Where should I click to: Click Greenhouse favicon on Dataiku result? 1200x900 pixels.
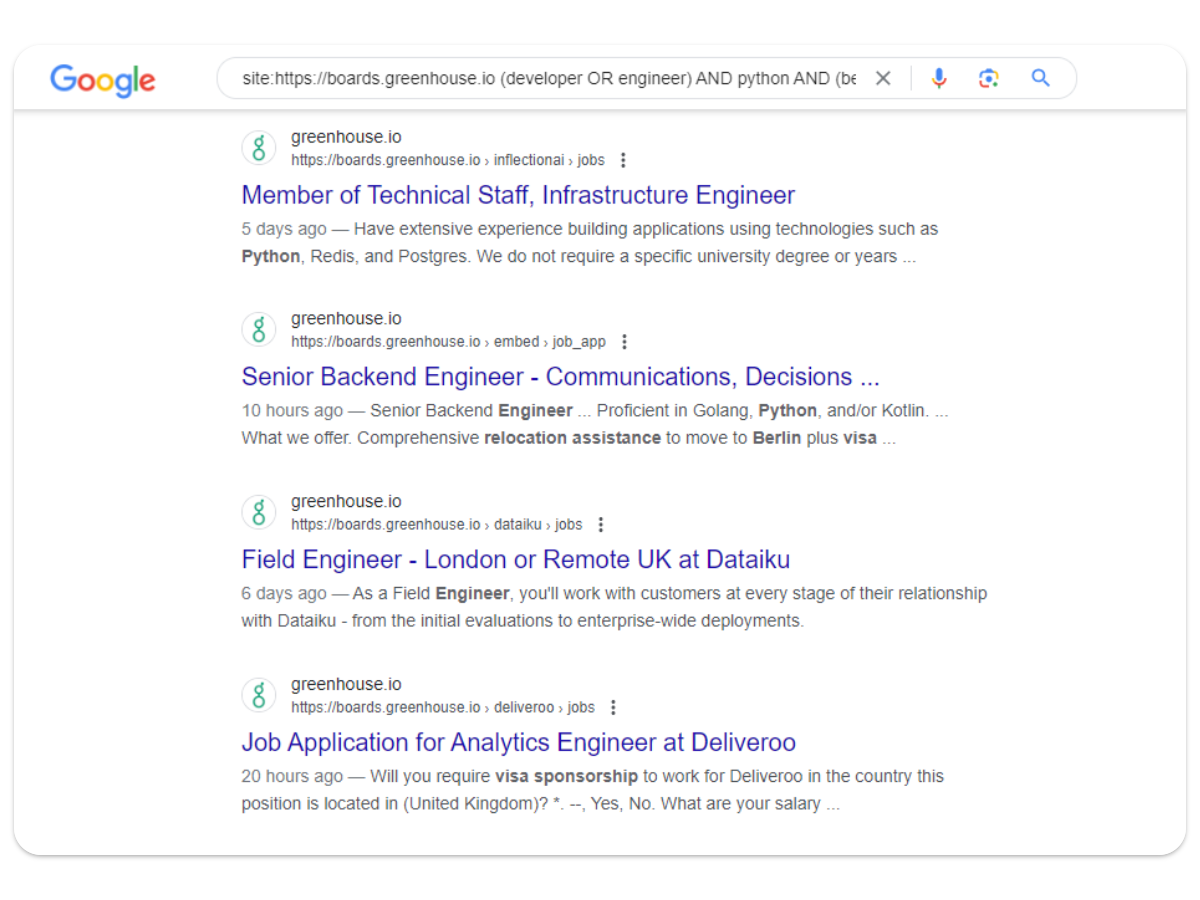click(x=259, y=513)
